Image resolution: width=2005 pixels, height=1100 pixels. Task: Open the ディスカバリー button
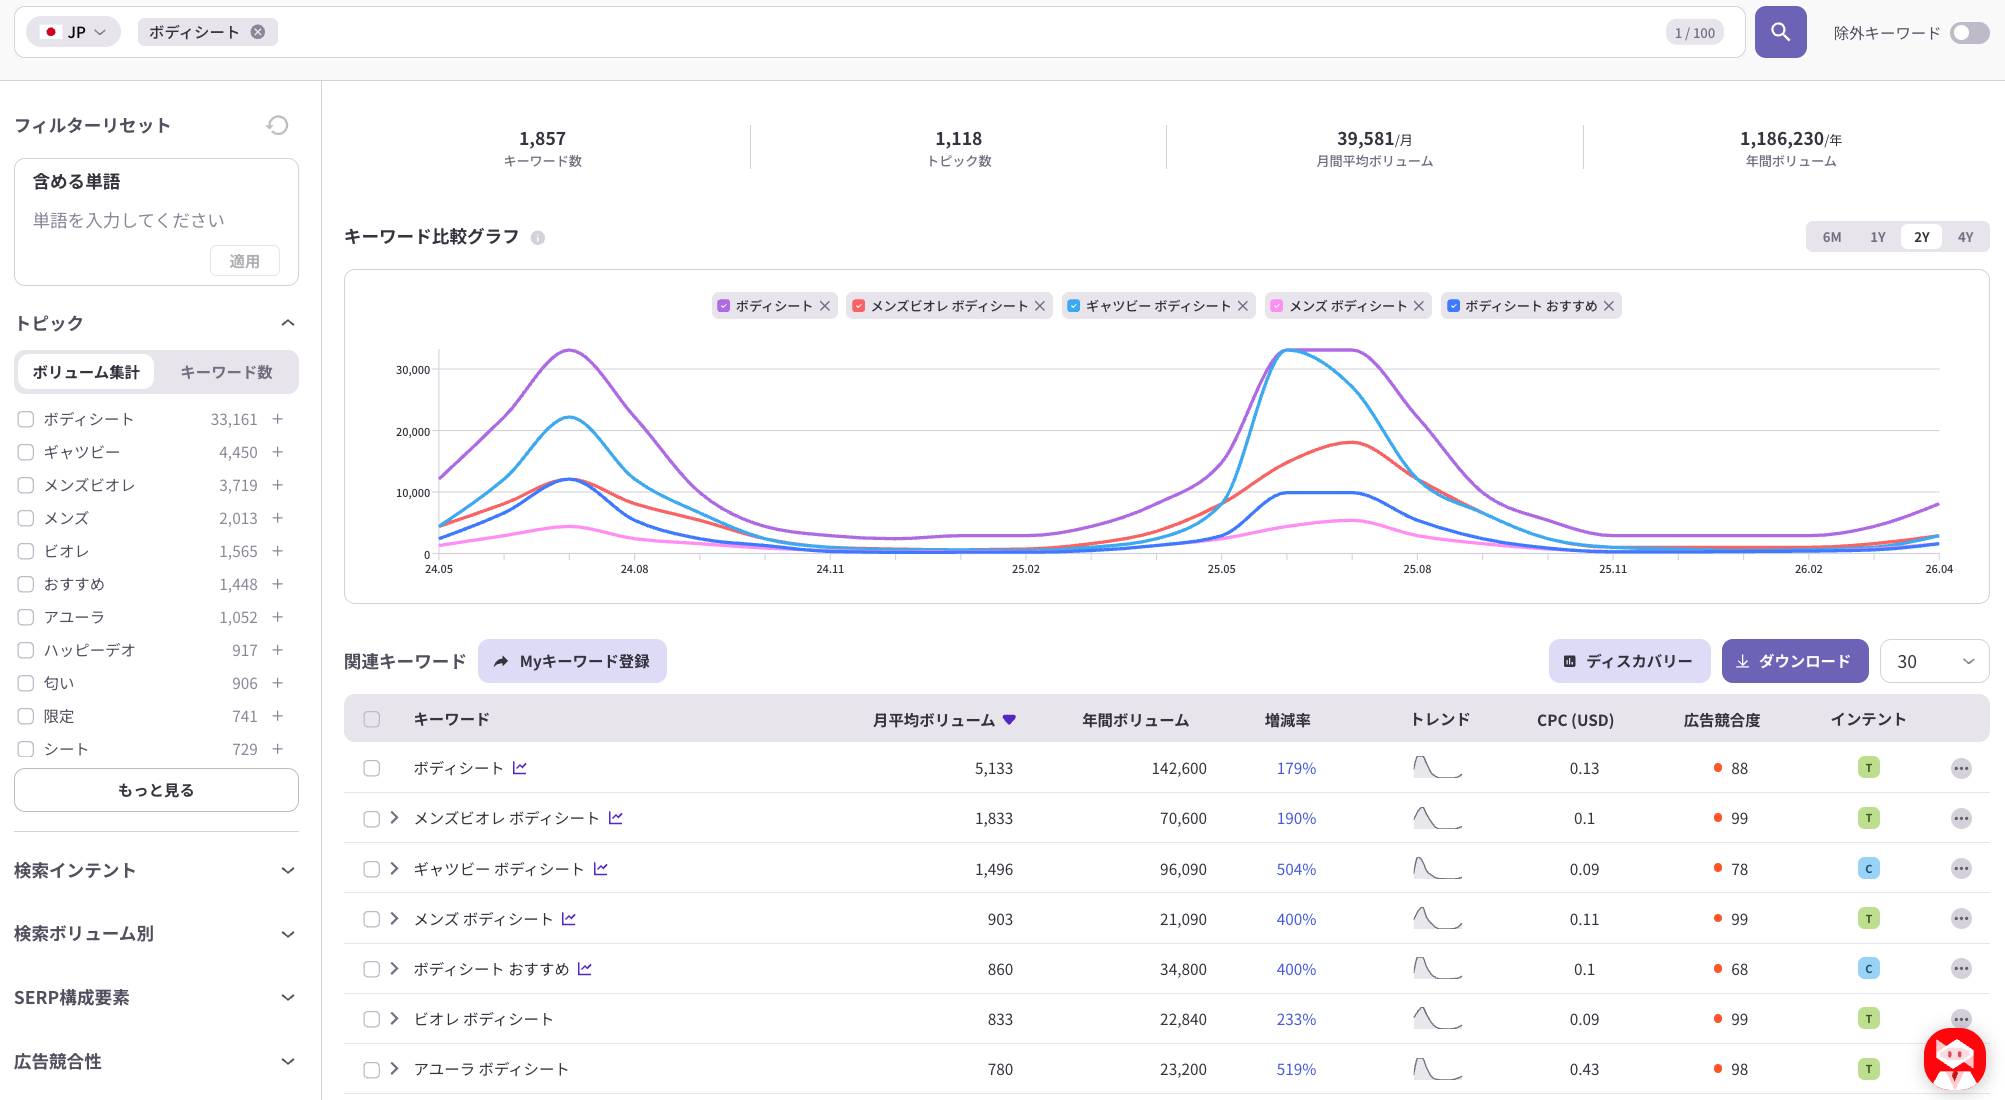coord(1629,661)
